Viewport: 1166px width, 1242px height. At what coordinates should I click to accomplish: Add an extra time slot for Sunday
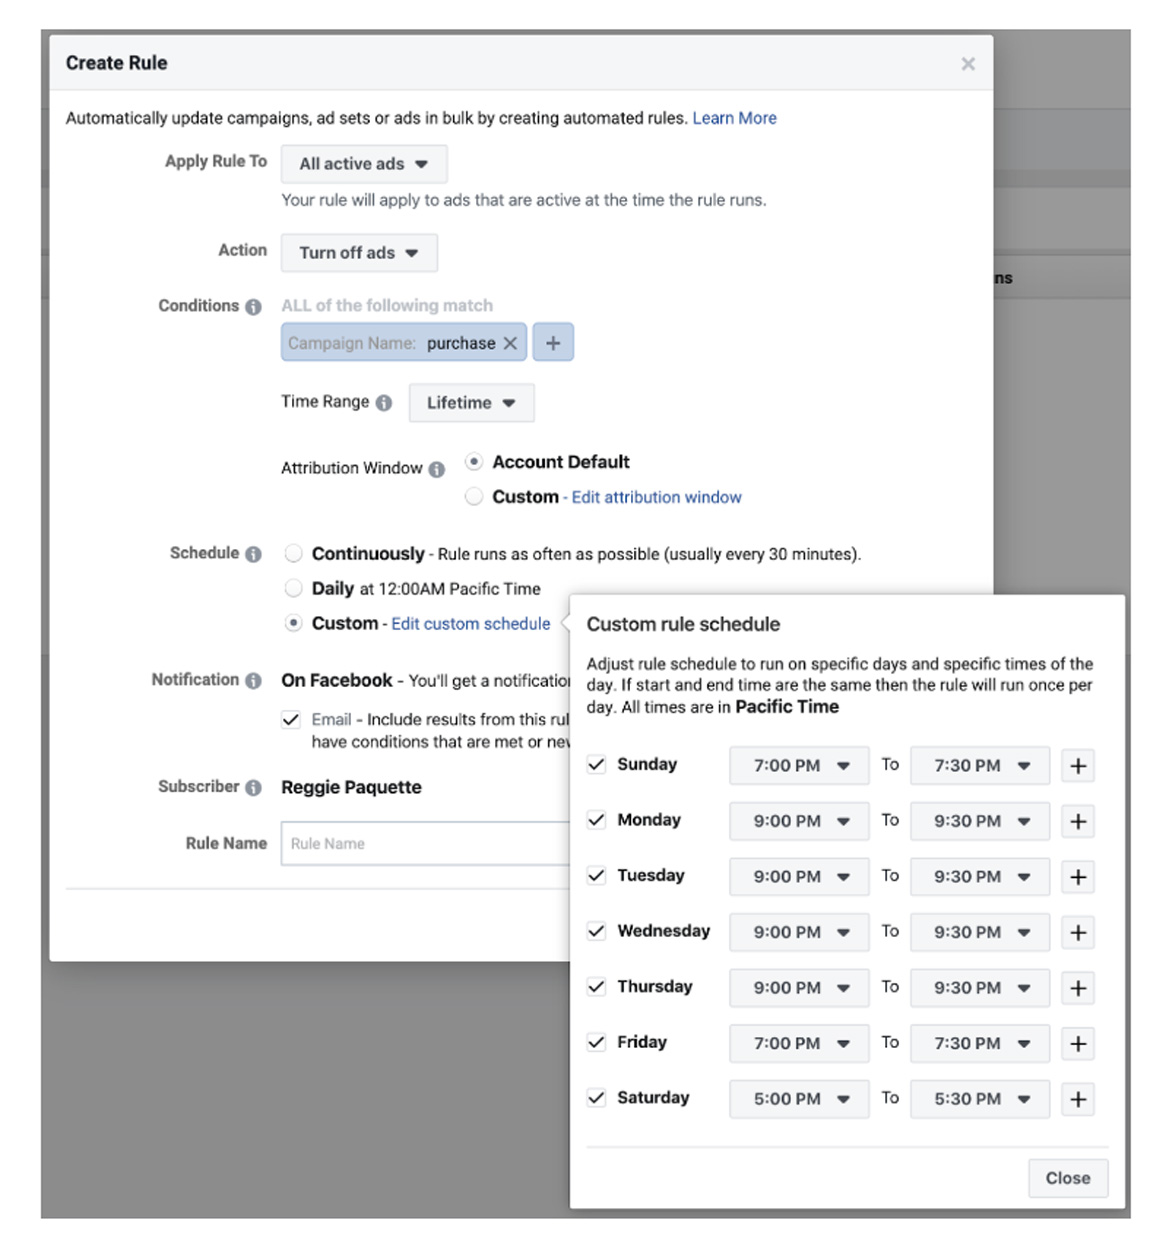point(1078,765)
